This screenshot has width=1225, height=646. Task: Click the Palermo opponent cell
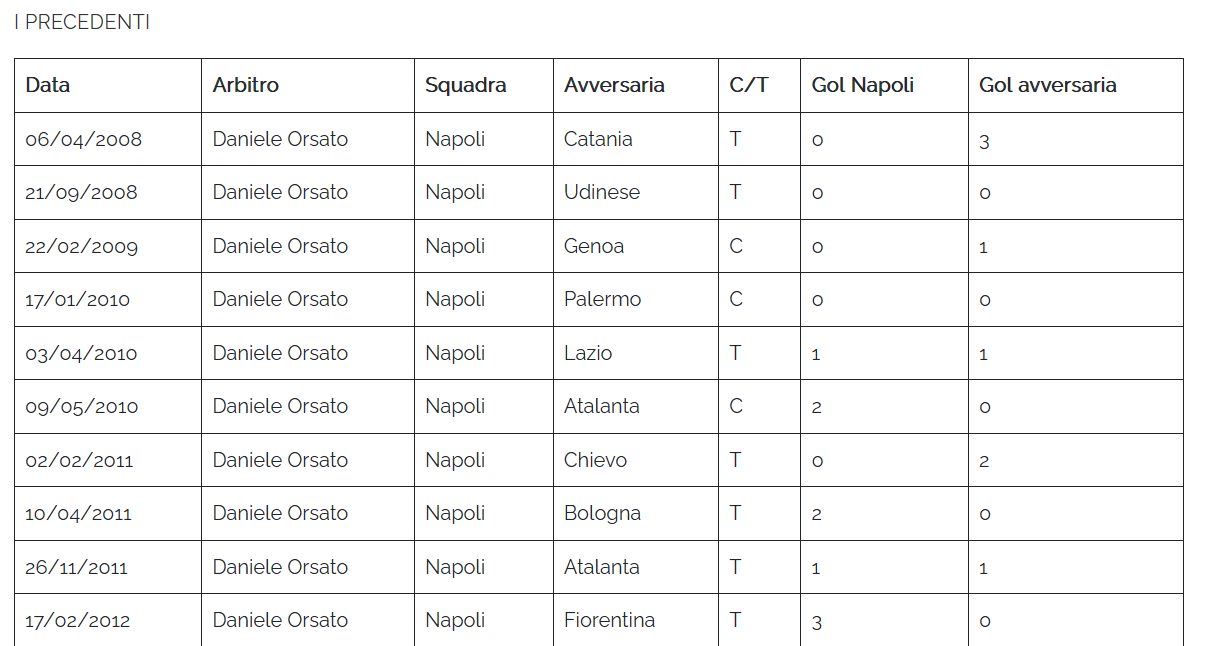tap(603, 299)
